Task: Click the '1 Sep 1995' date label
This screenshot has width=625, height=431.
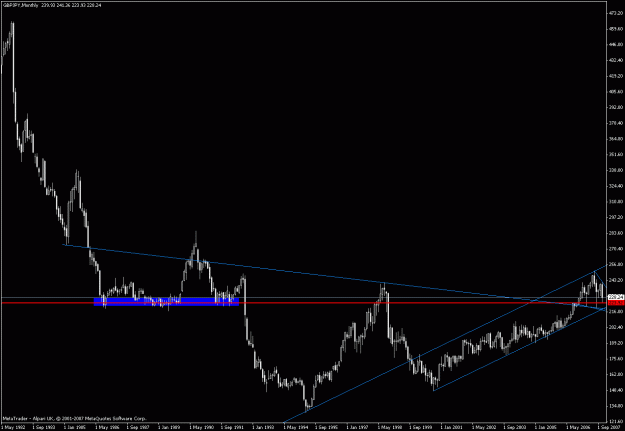Action: tap(325, 427)
